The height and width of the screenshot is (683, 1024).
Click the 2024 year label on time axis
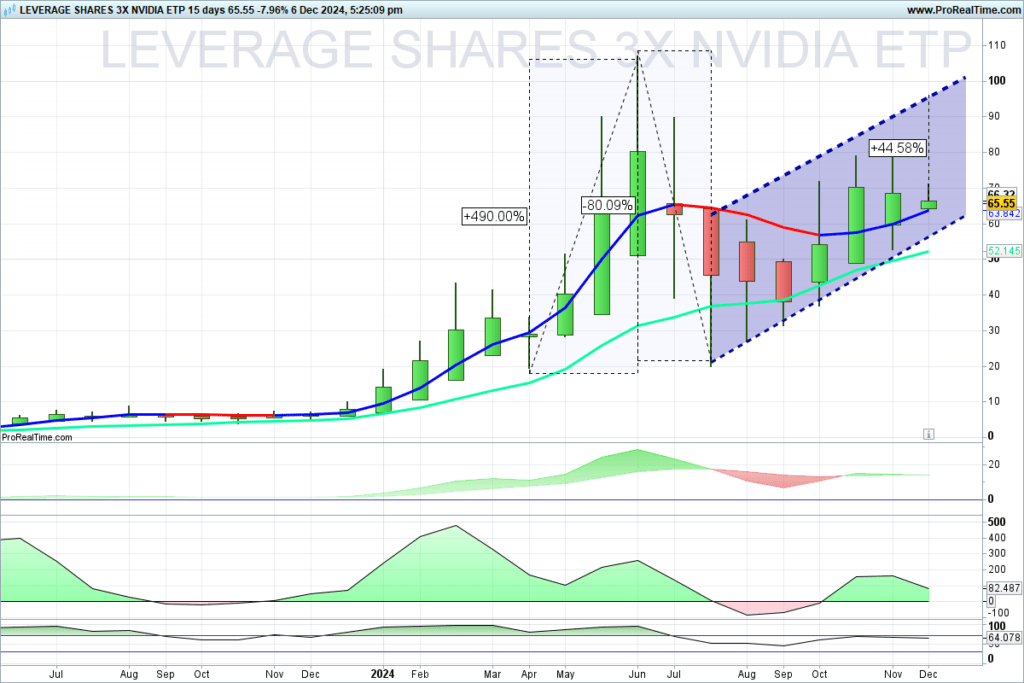[x=383, y=674]
